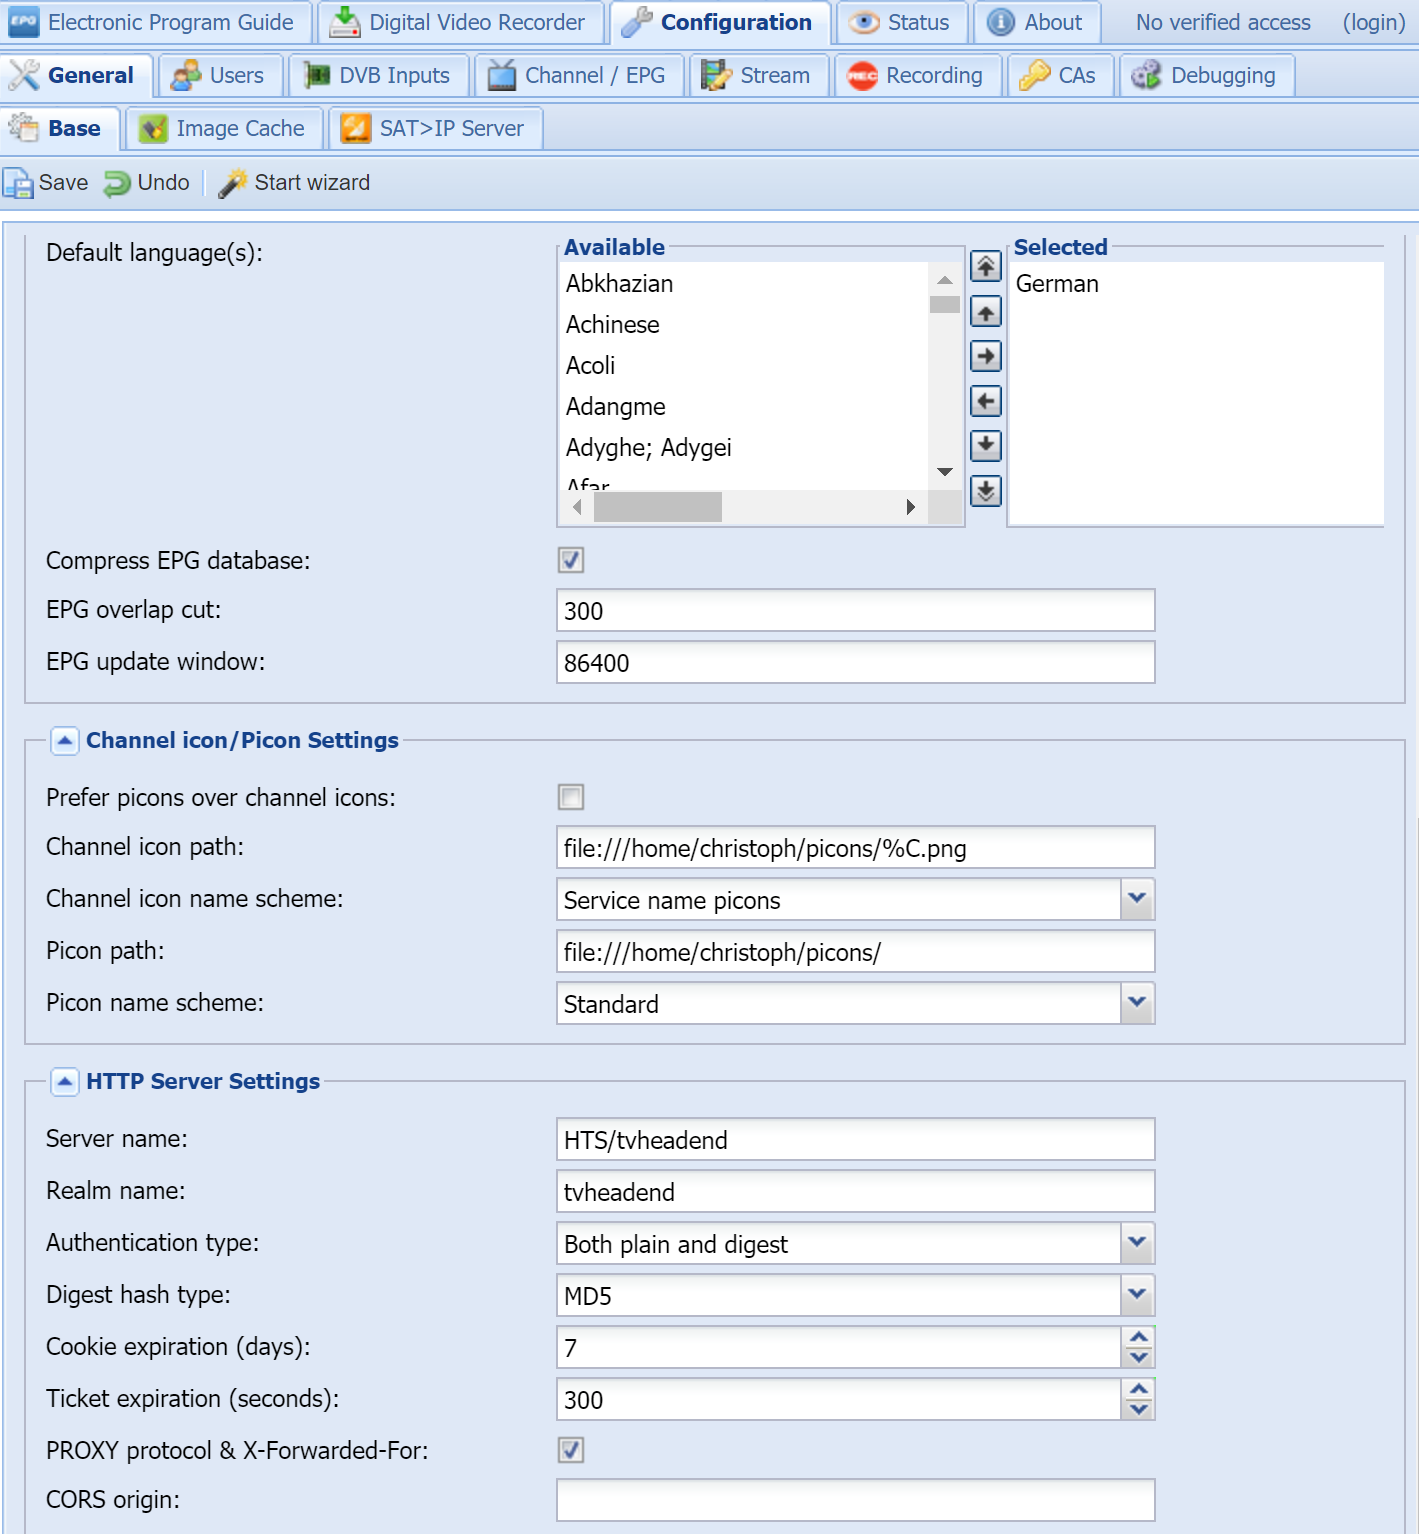The width and height of the screenshot is (1419, 1534).
Task: Click the Recording REC icon
Action: tap(862, 76)
